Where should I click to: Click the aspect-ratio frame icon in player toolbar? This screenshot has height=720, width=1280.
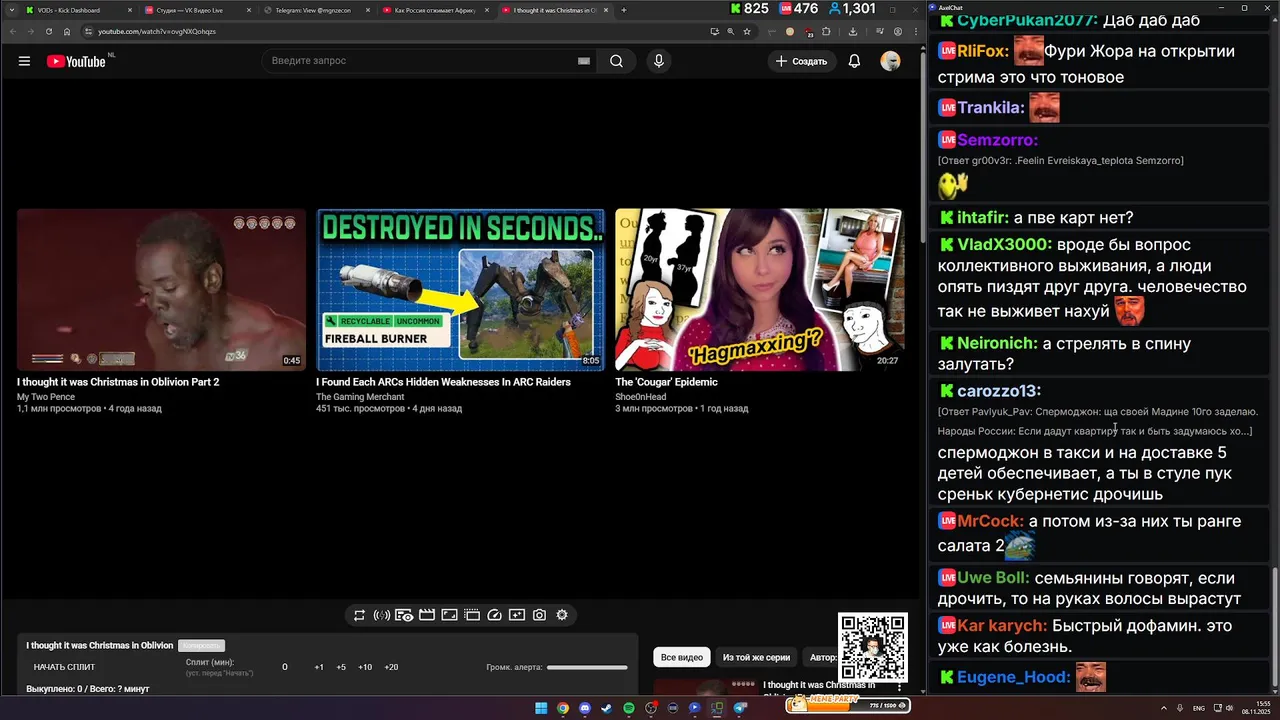(450, 615)
